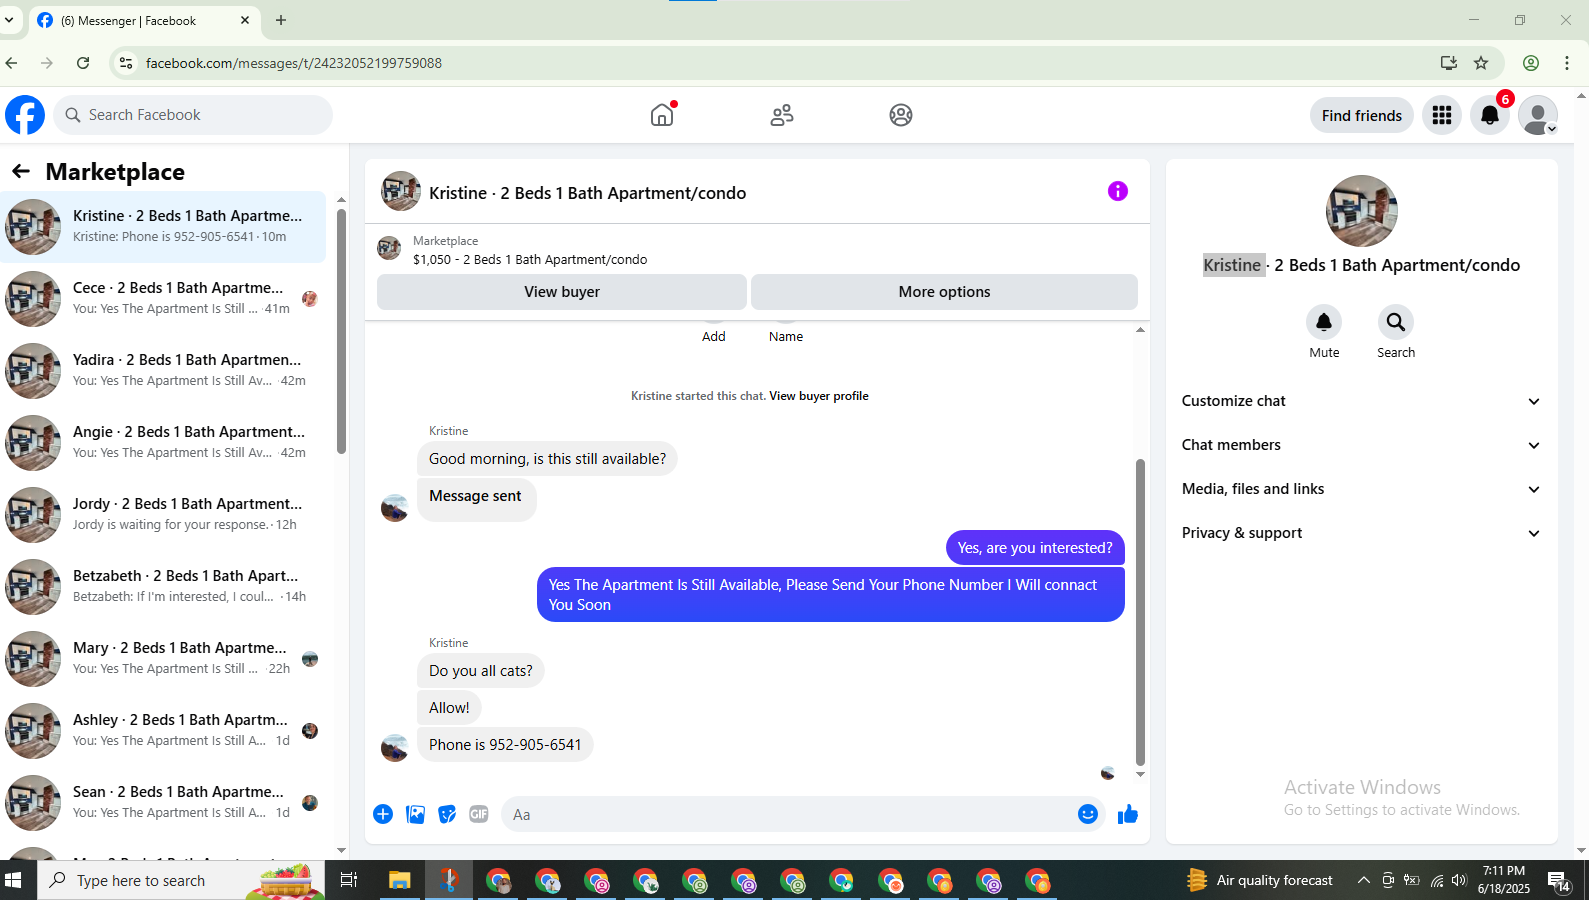This screenshot has height=900, width=1589.
Task: Mute the Kristine conversation
Action: [x=1324, y=322]
